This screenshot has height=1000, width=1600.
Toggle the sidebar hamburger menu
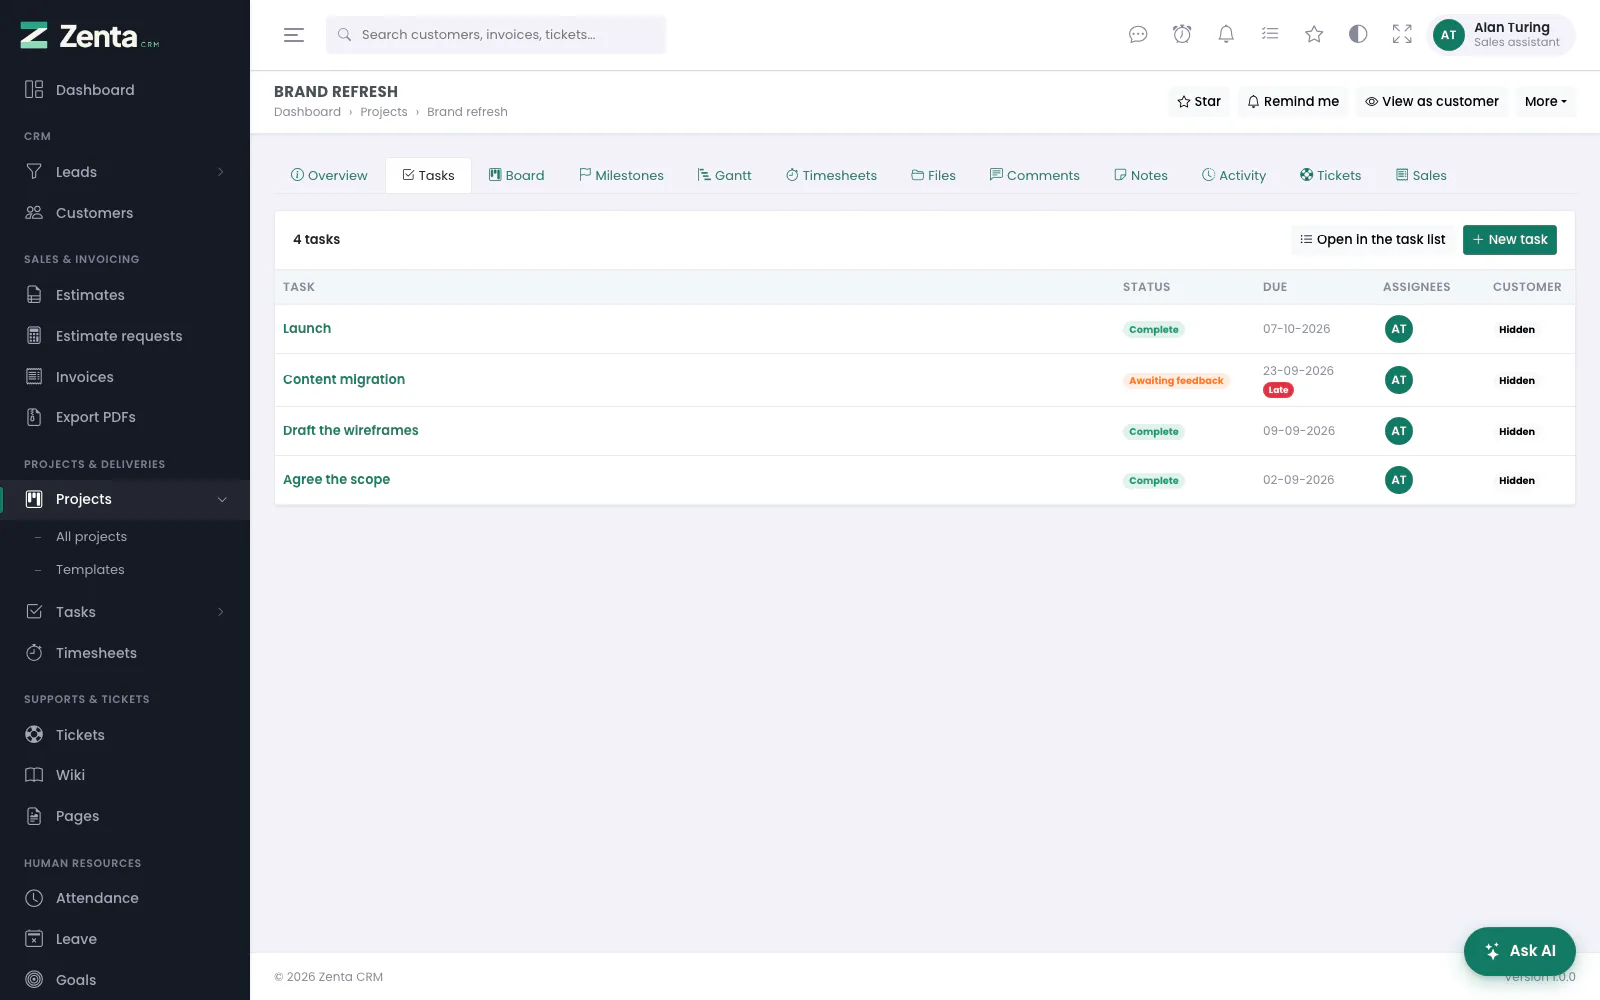tap(294, 35)
